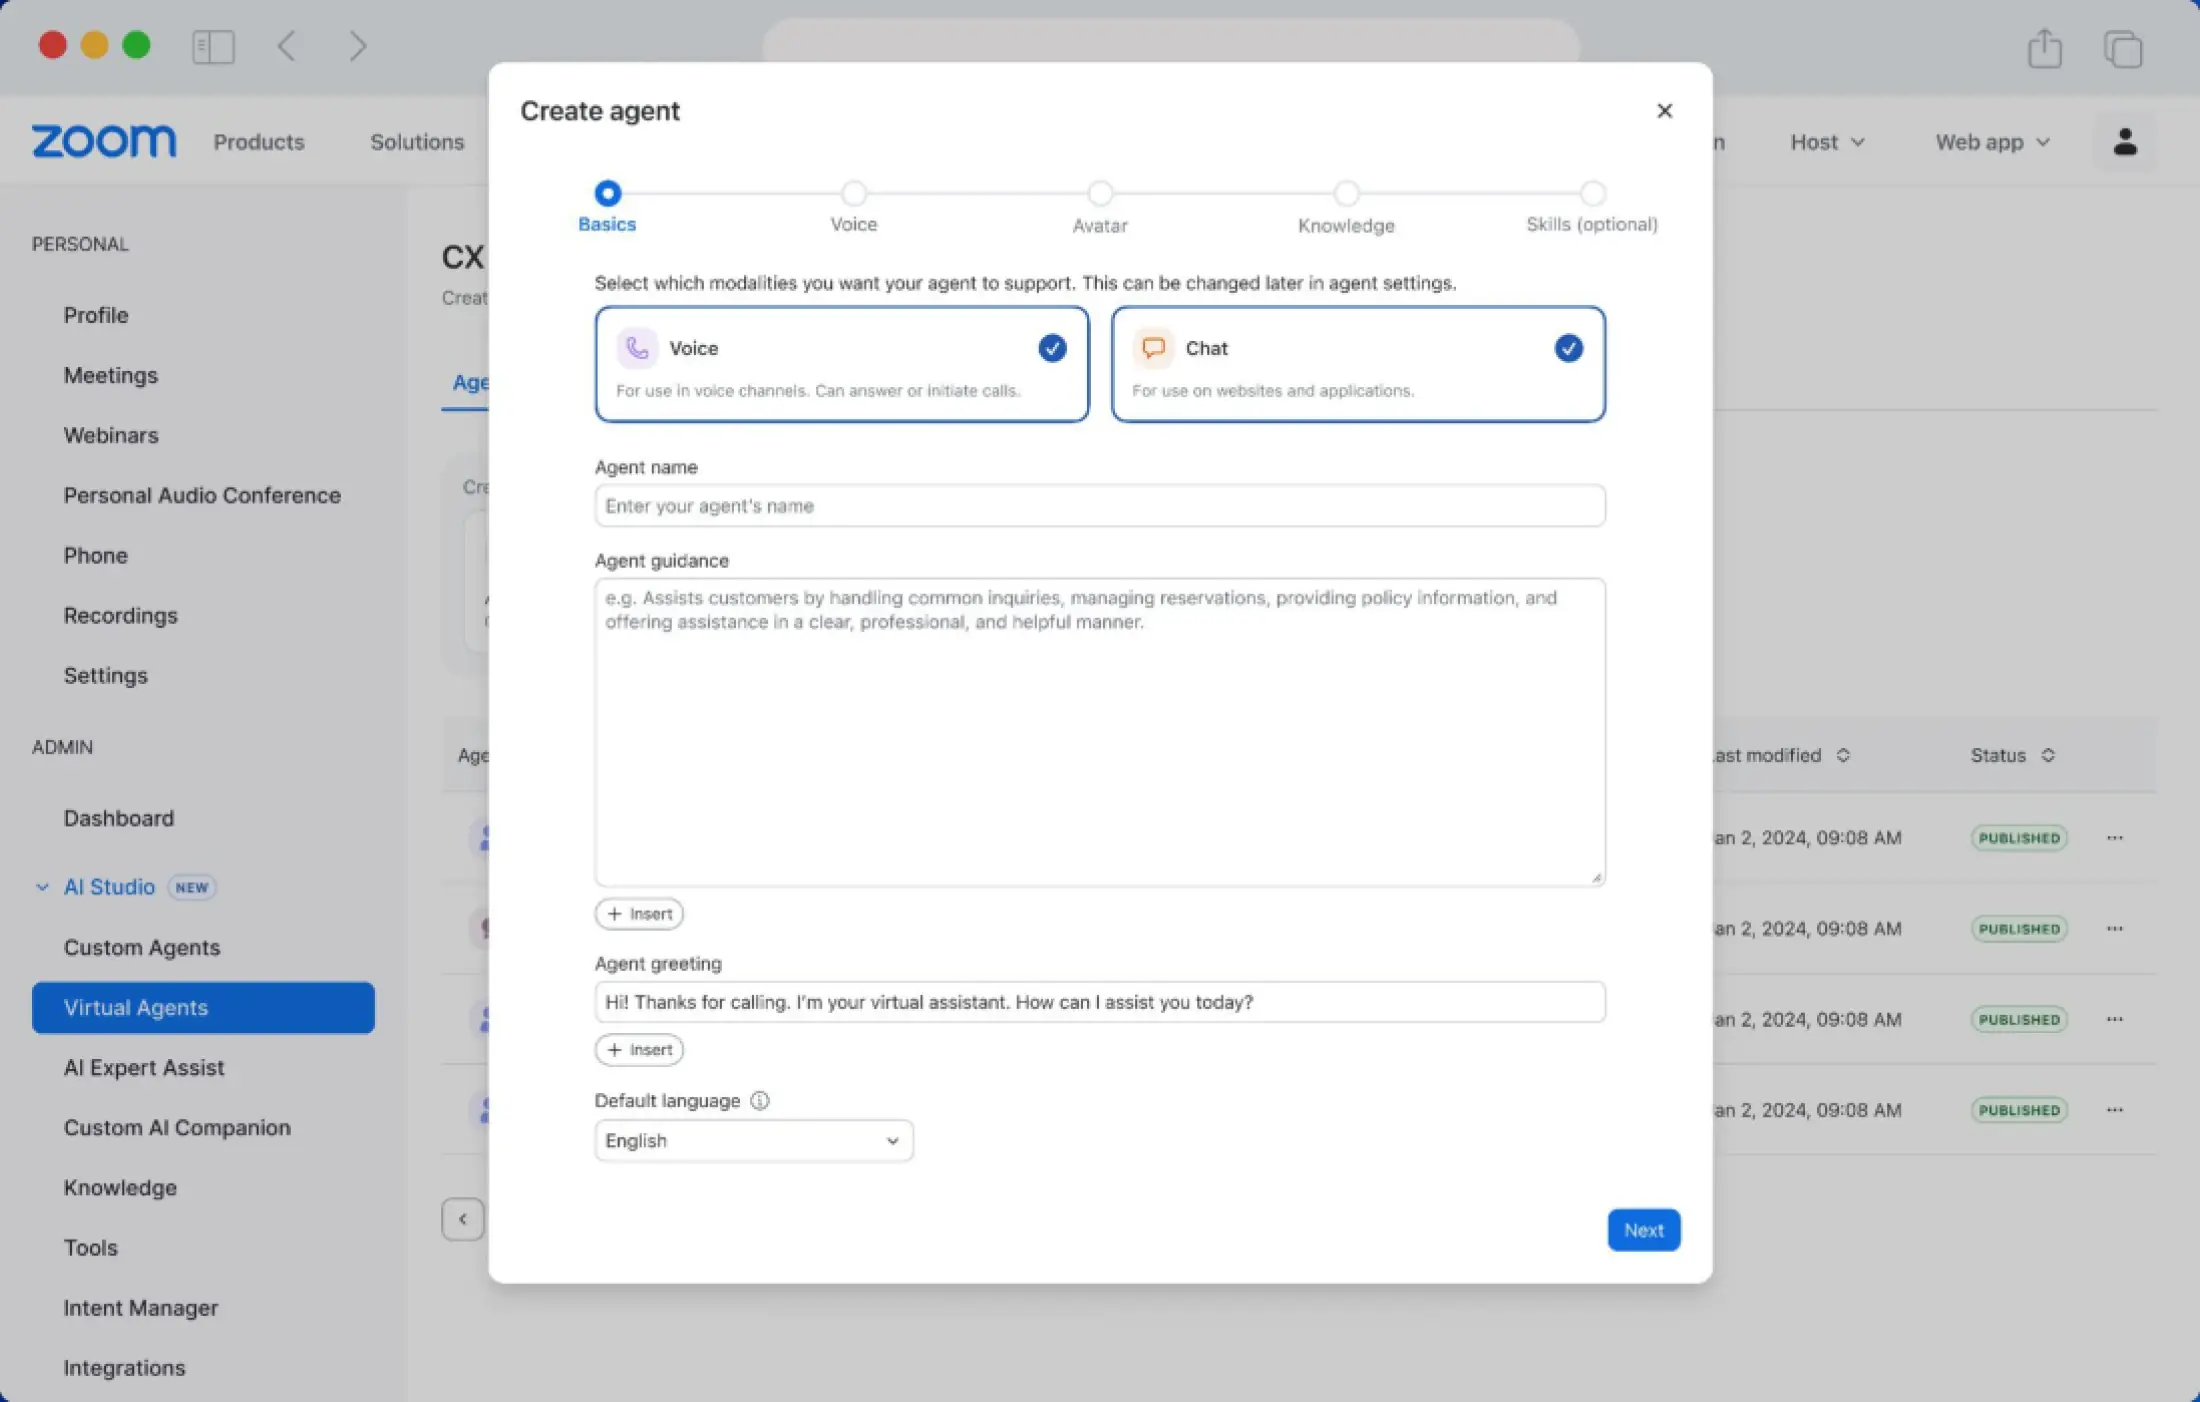The height and width of the screenshot is (1402, 2200).
Task: Open the browser tabs overview icon
Action: click(x=2123, y=47)
